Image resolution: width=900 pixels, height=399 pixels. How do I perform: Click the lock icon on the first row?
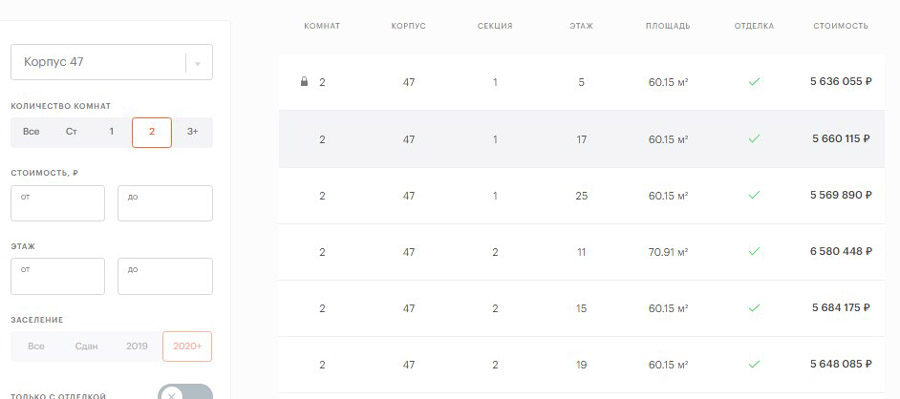tap(304, 82)
